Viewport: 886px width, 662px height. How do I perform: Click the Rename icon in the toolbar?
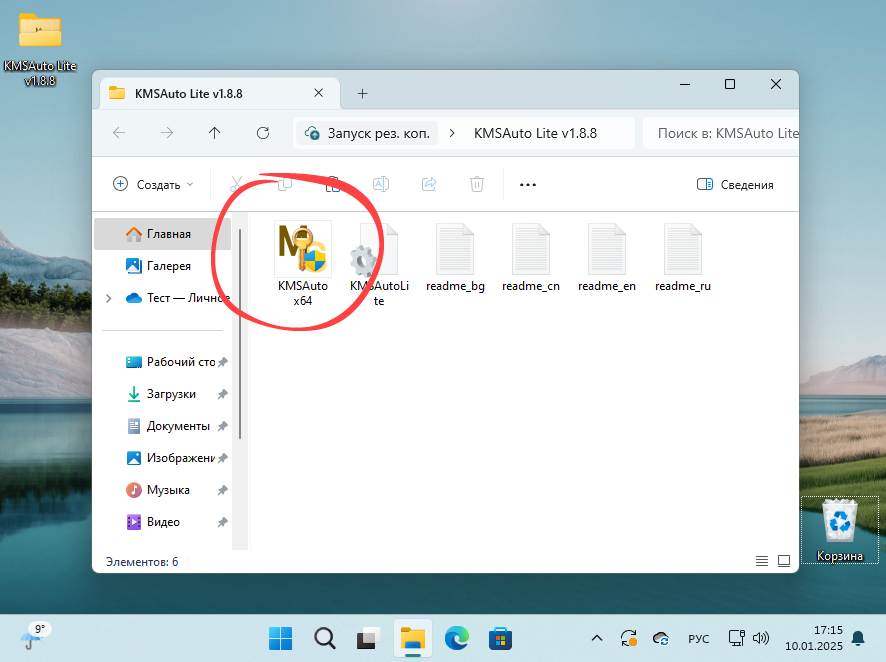point(381,184)
